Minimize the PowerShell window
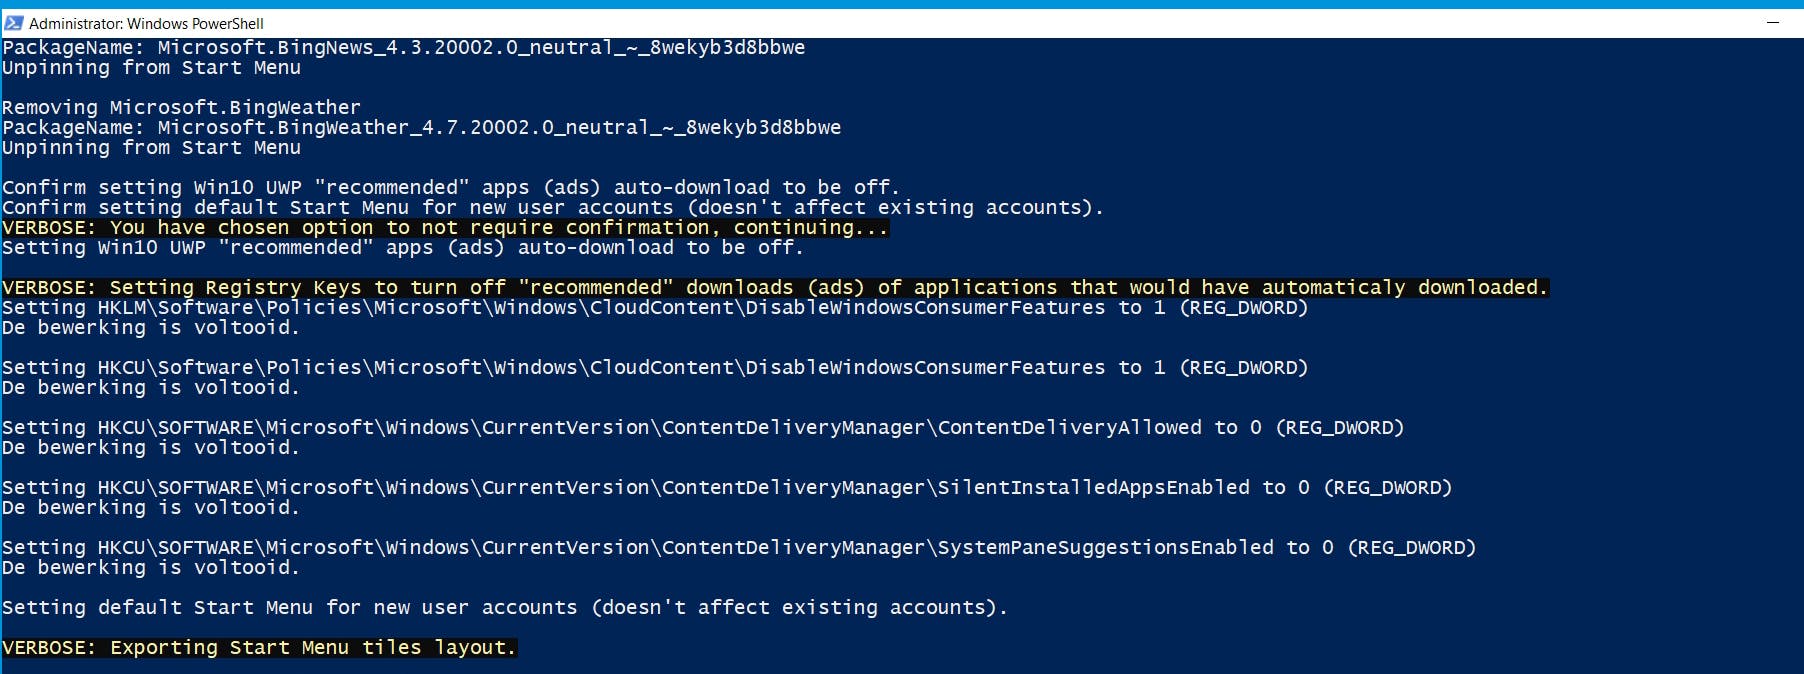The image size is (1804, 674). [1773, 23]
